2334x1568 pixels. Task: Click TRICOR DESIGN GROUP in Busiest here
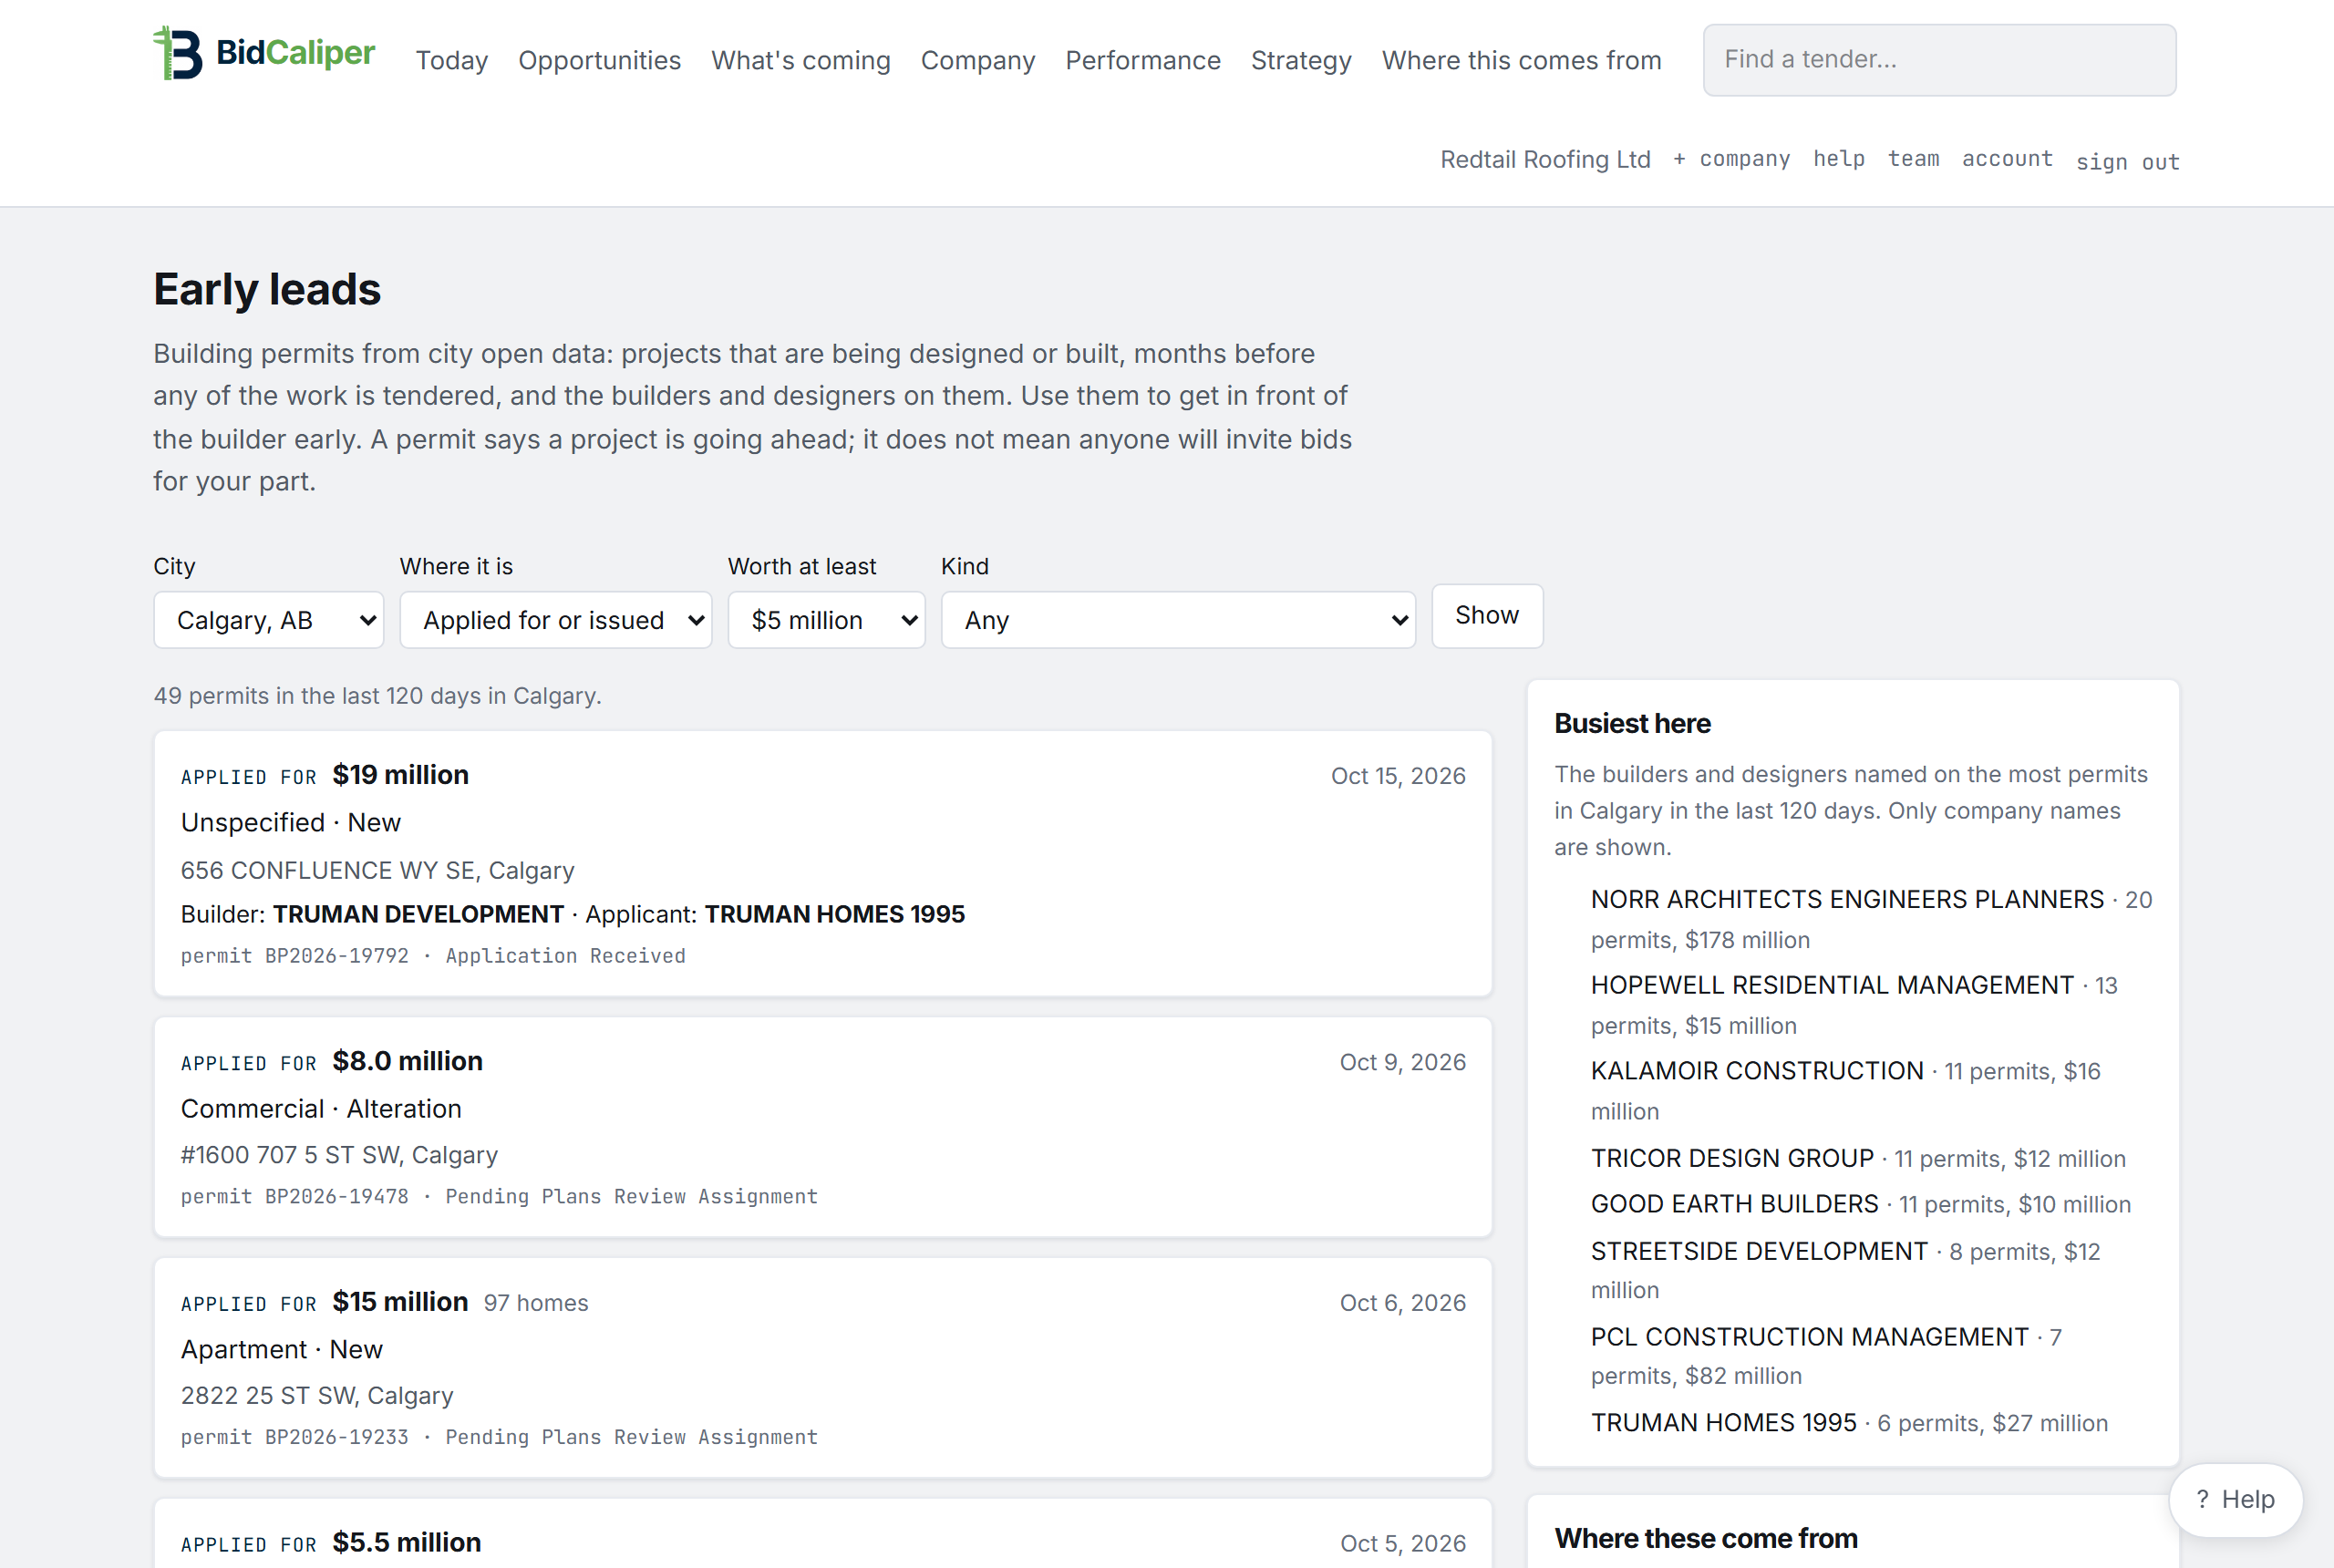(x=1732, y=1158)
